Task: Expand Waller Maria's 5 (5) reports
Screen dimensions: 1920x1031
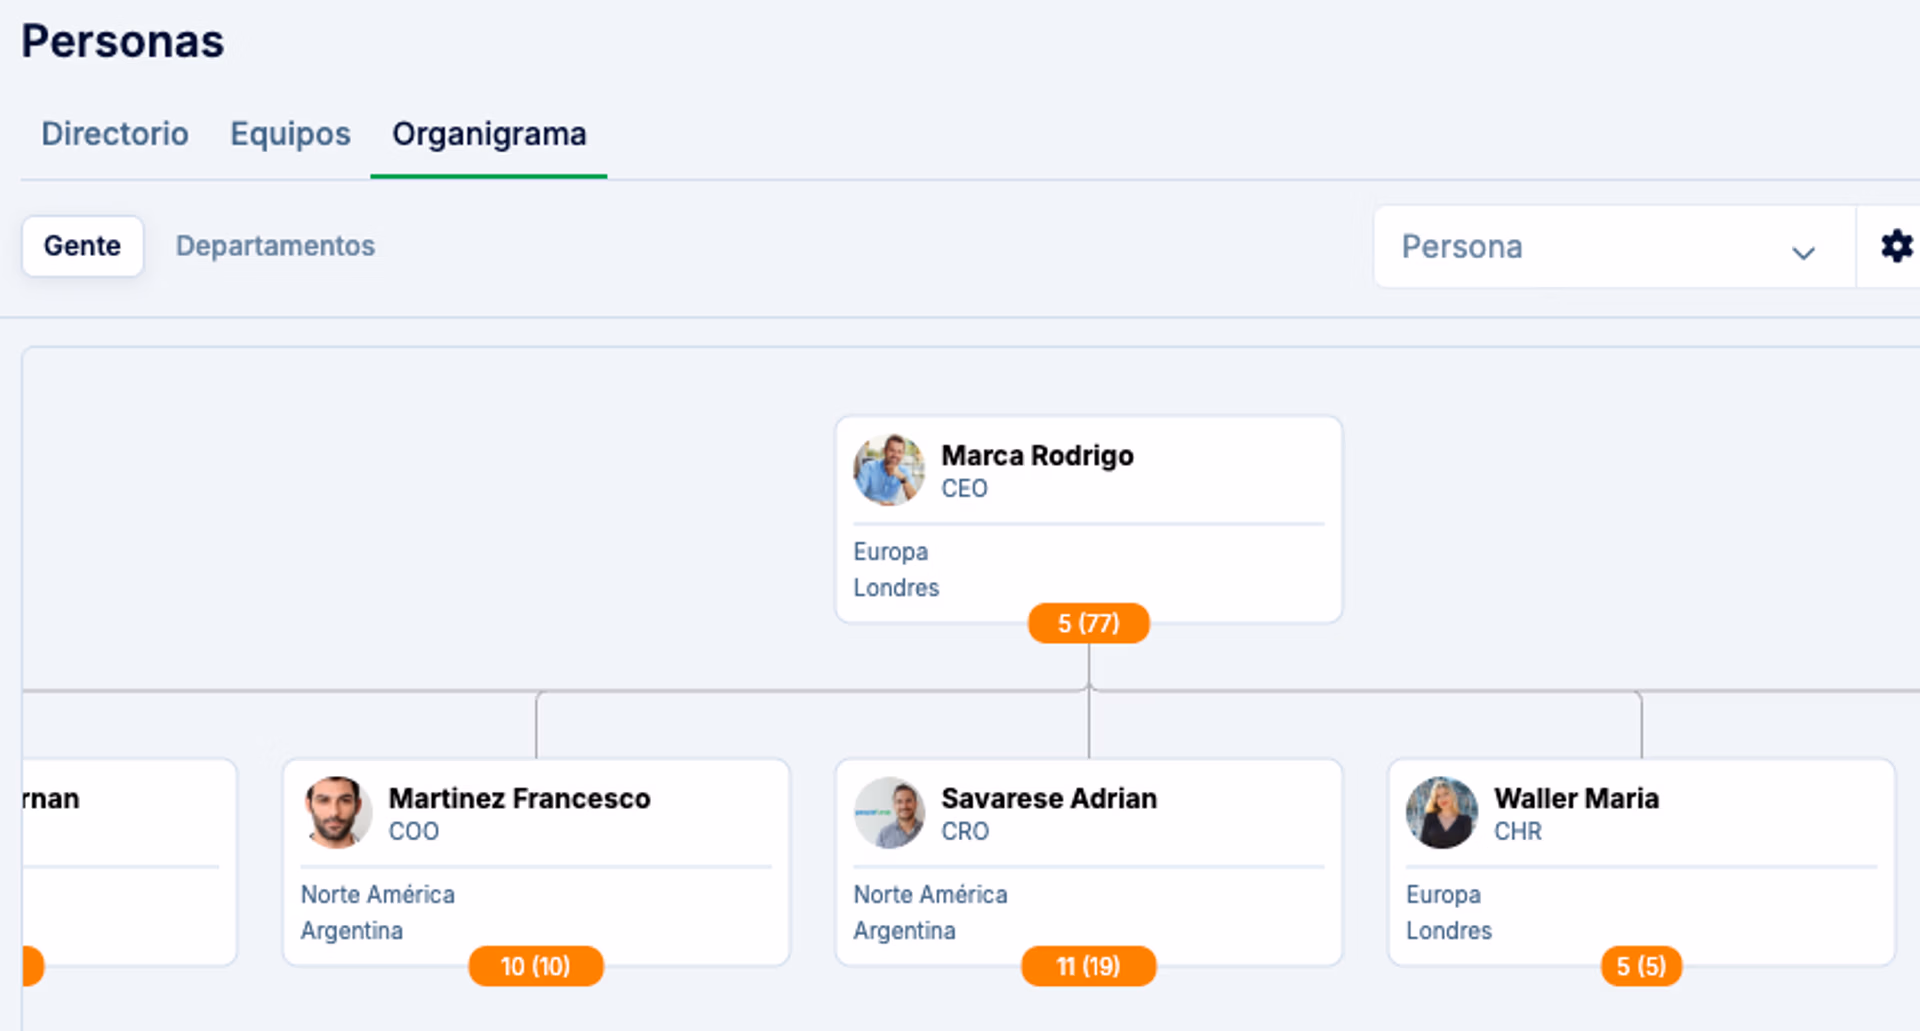Action: pyautogui.click(x=1641, y=966)
